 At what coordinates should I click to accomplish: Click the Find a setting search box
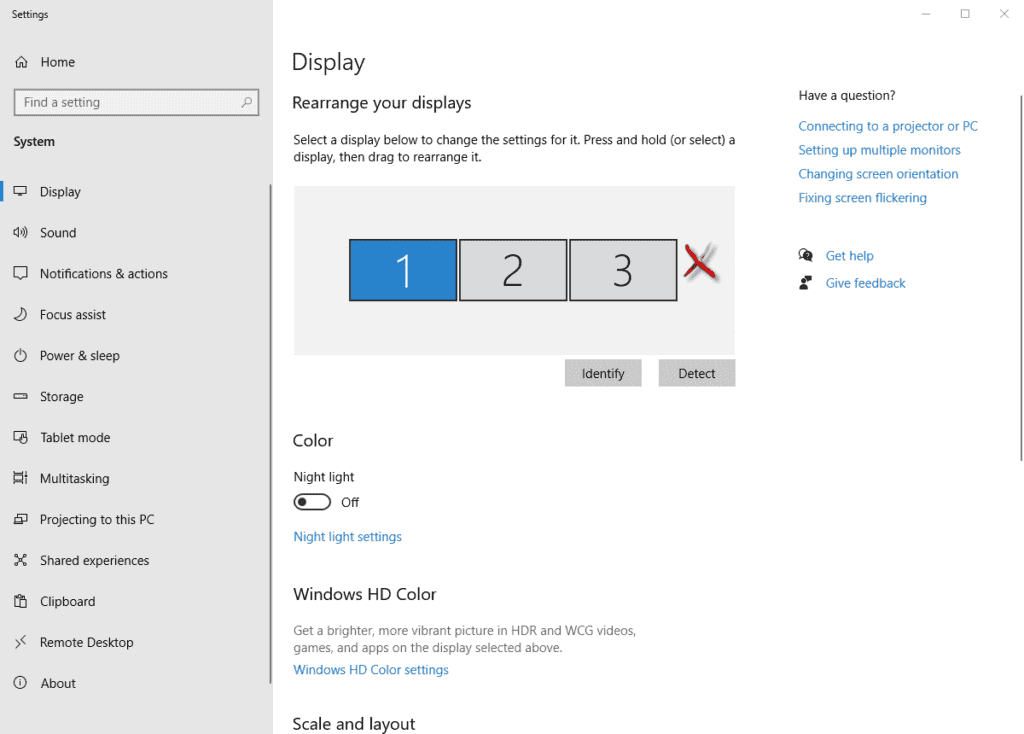[136, 102]
